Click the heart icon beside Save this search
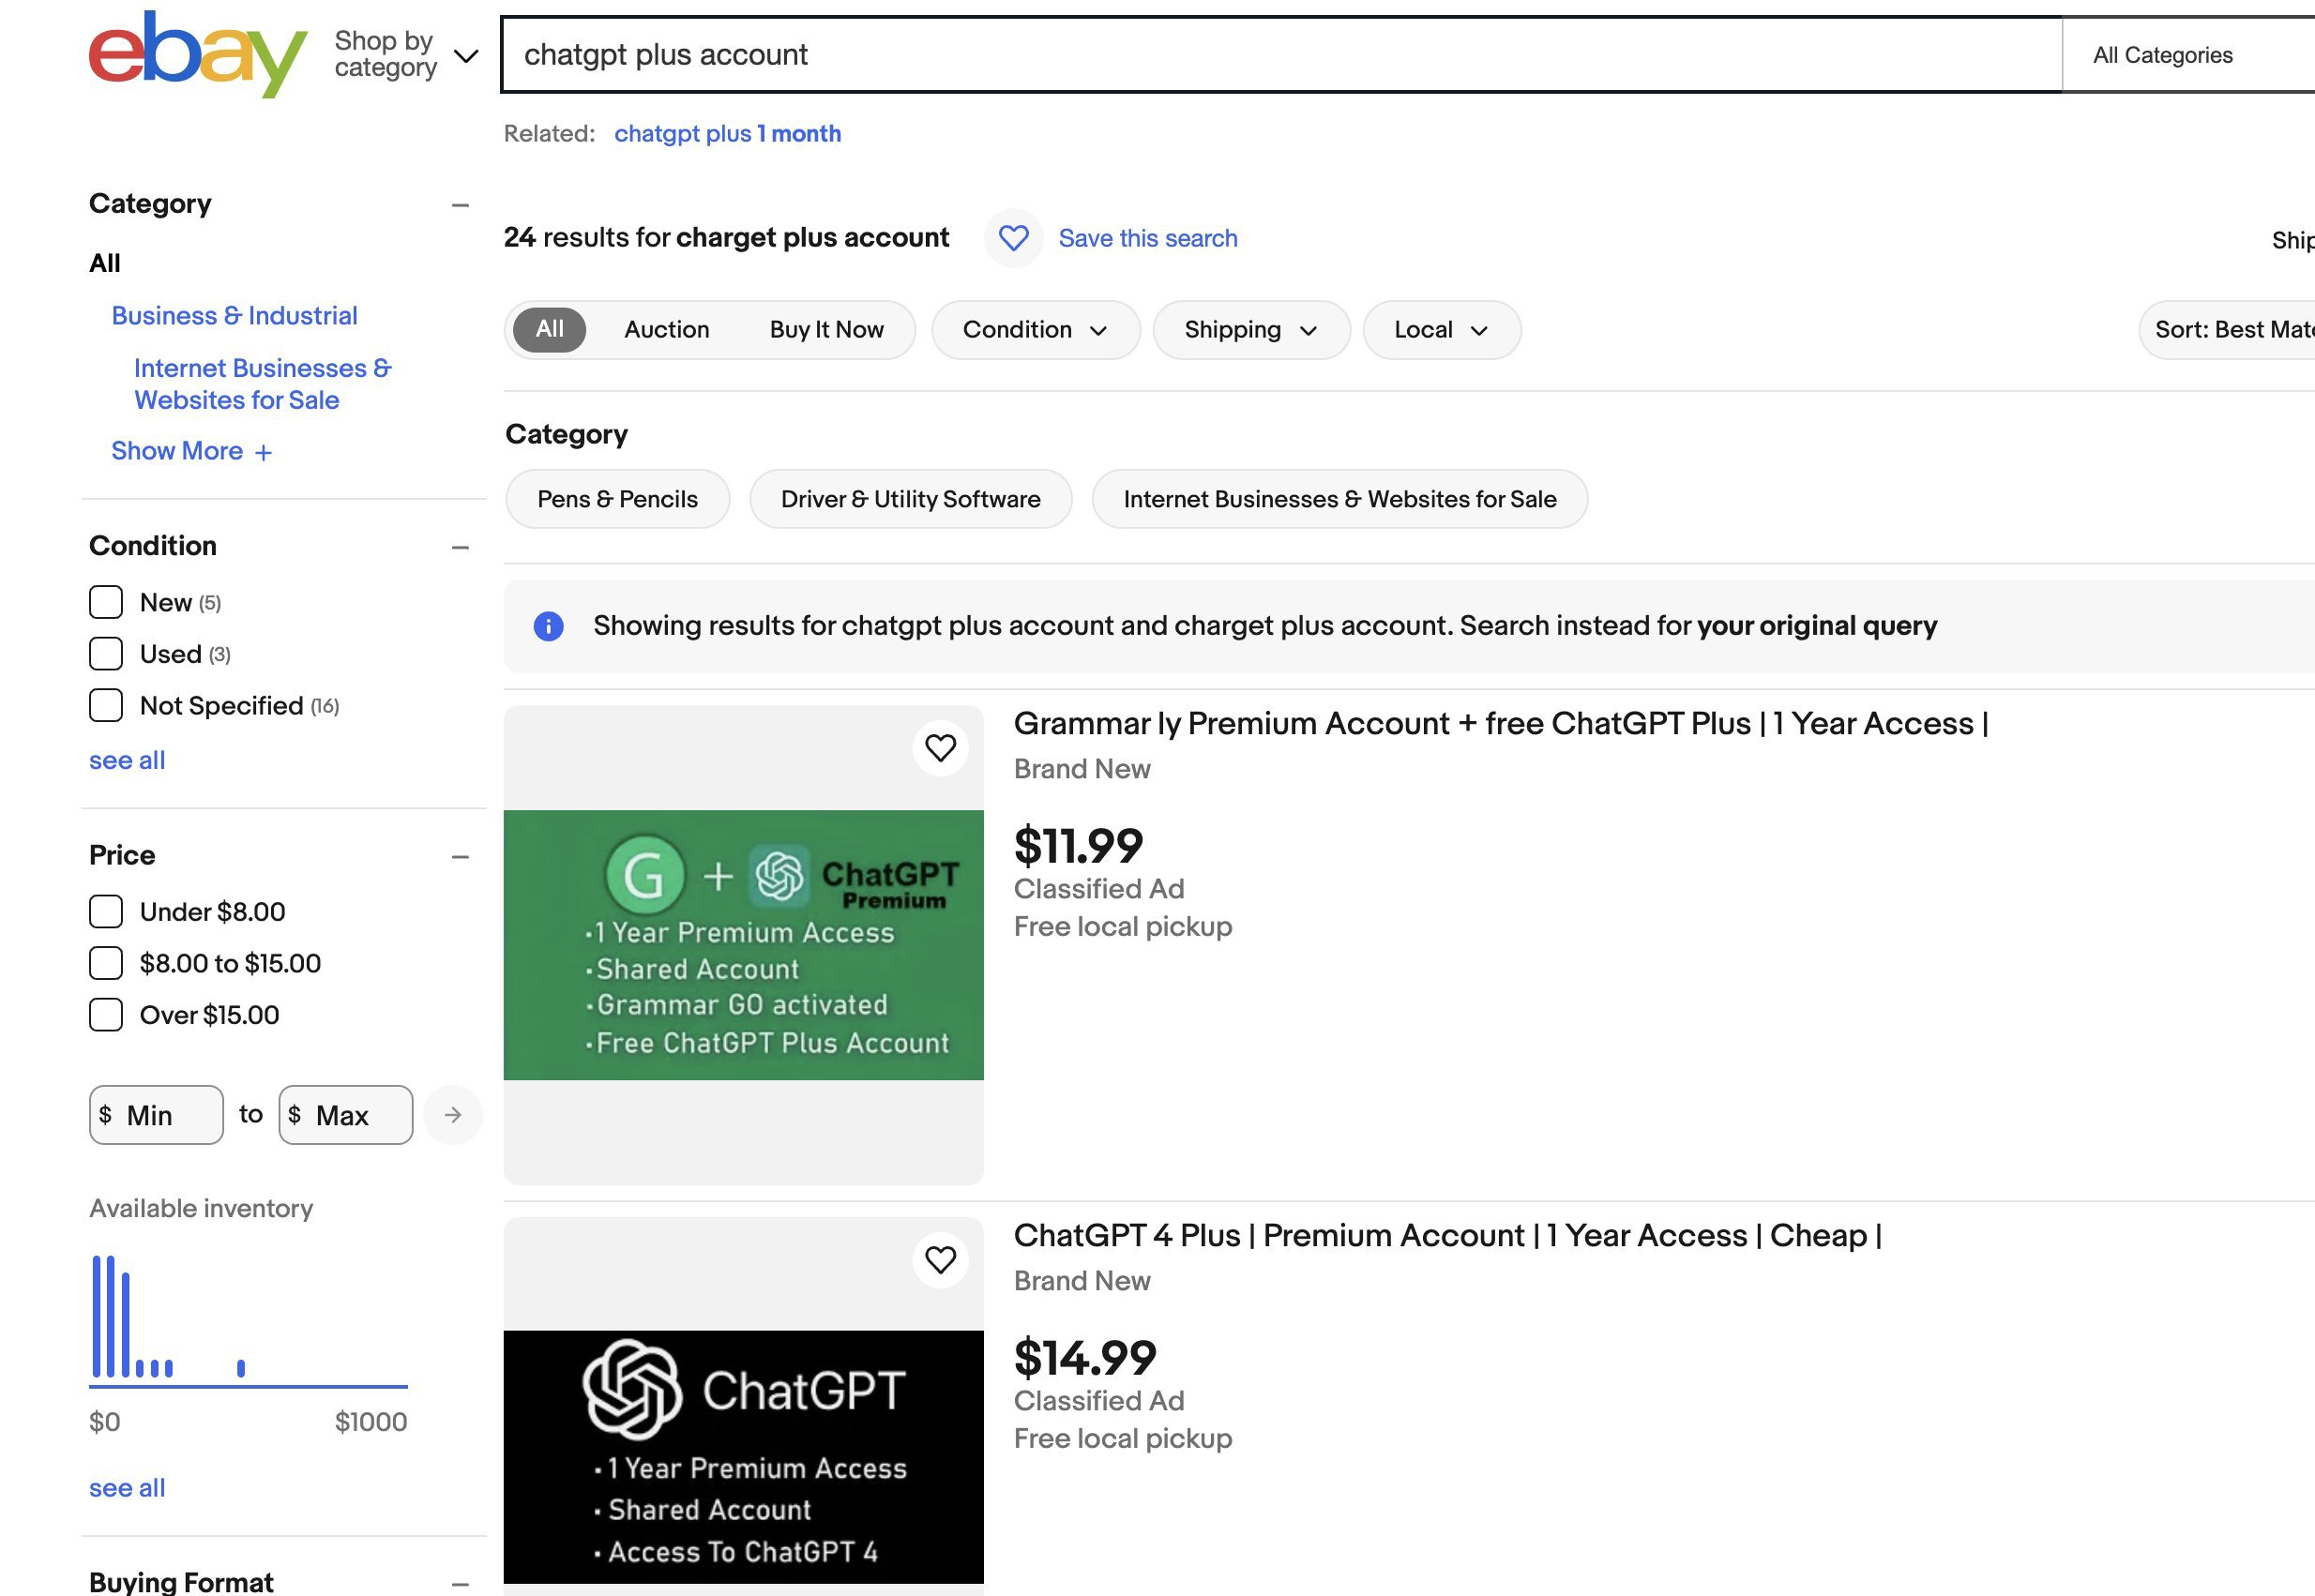Image resolution: width=2315 pixels, height=1596 pixels. coord(1013,238)
